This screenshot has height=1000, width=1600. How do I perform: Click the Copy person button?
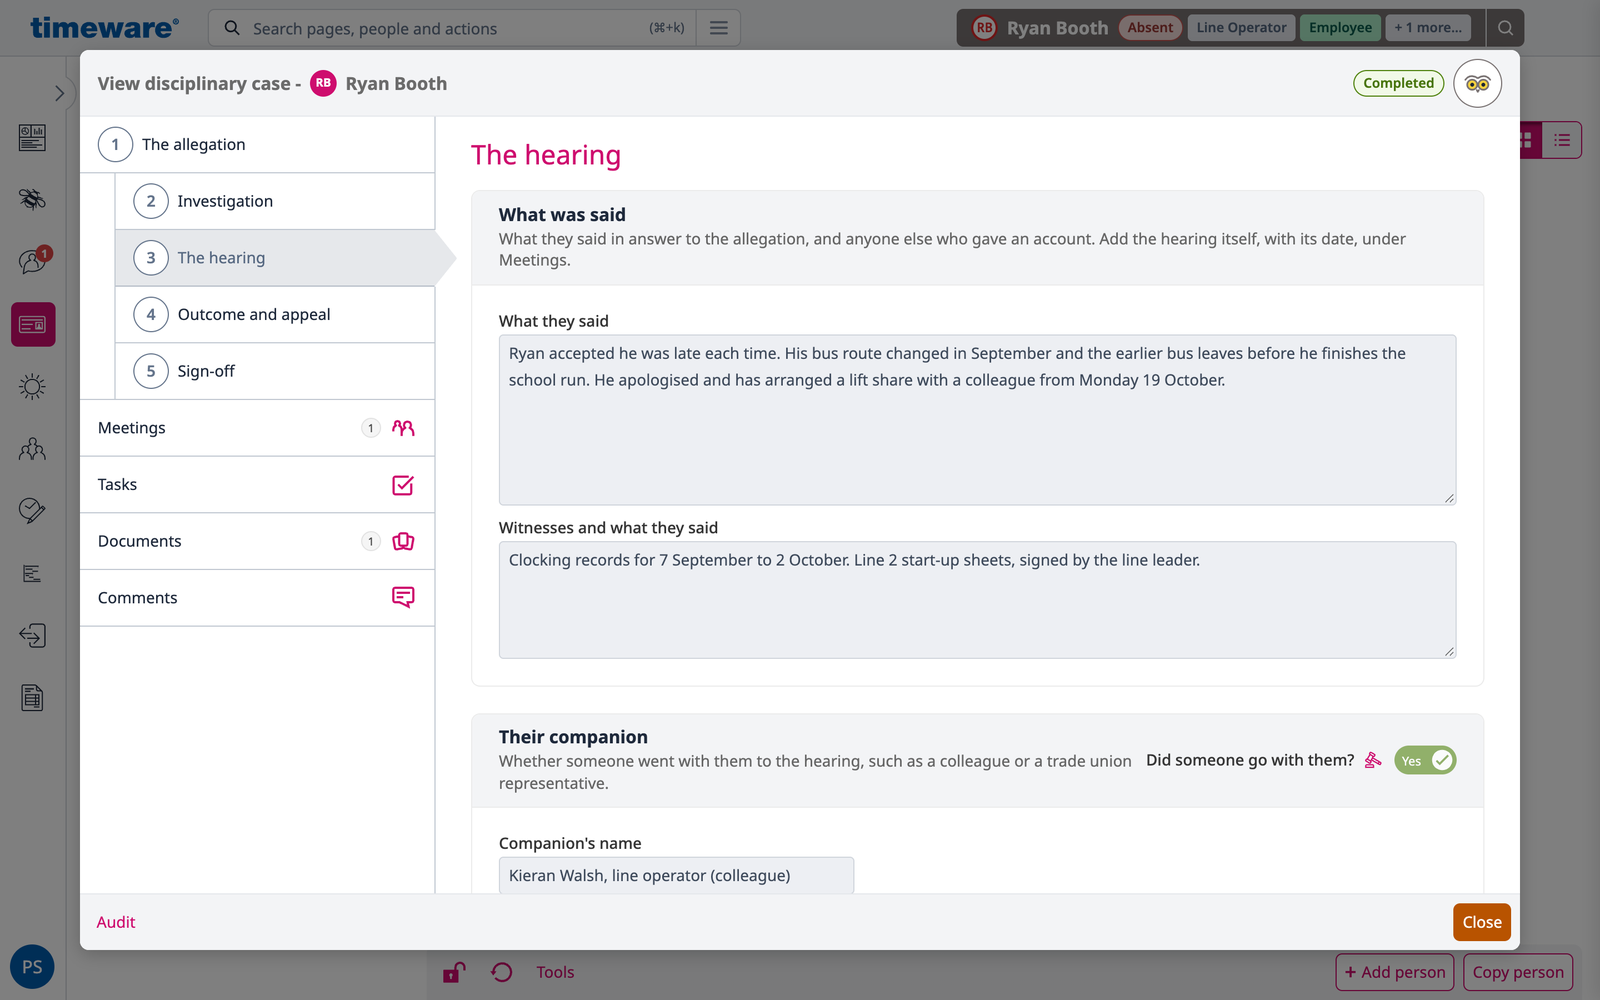click(1518, 972)
